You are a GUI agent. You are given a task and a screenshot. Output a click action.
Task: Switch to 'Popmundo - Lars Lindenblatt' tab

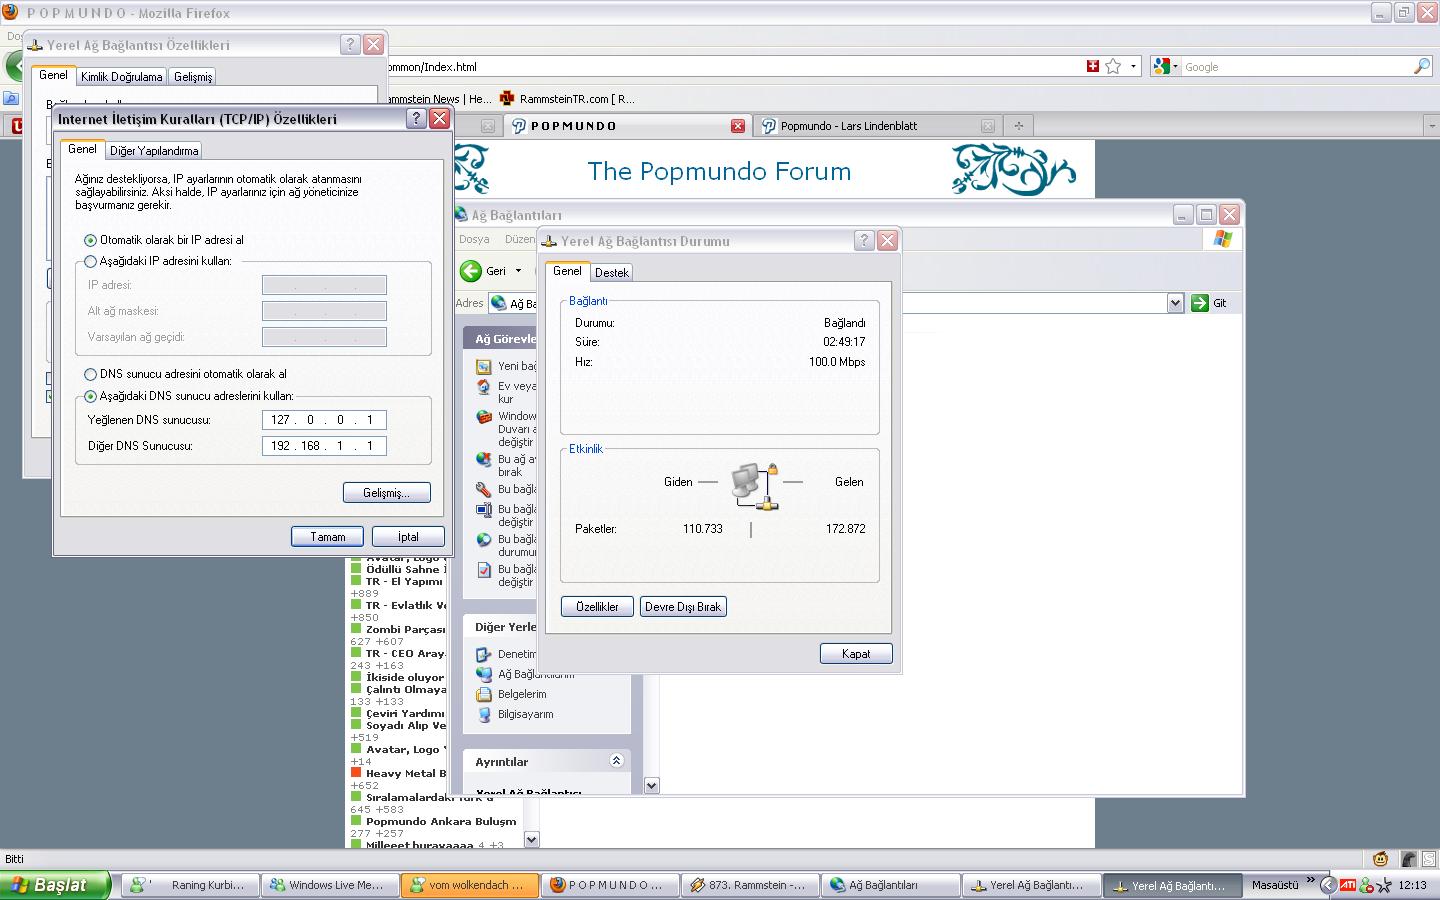(x=880, y=126)
